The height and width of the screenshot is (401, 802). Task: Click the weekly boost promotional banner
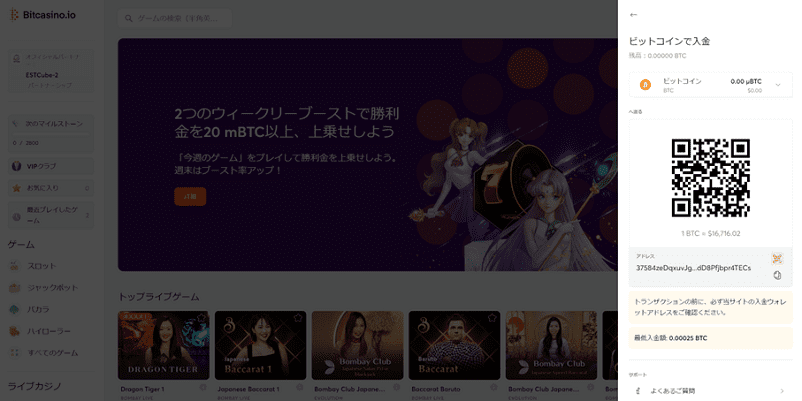point(368,154)
